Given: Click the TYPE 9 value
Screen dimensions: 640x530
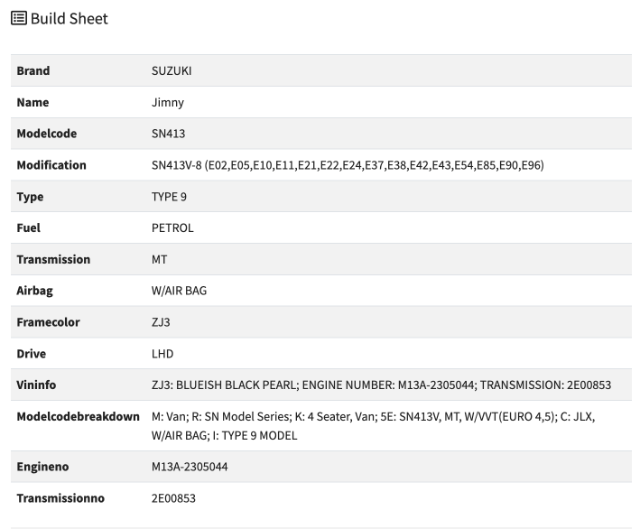Looking at the screenshot, I should coord(169,196).
